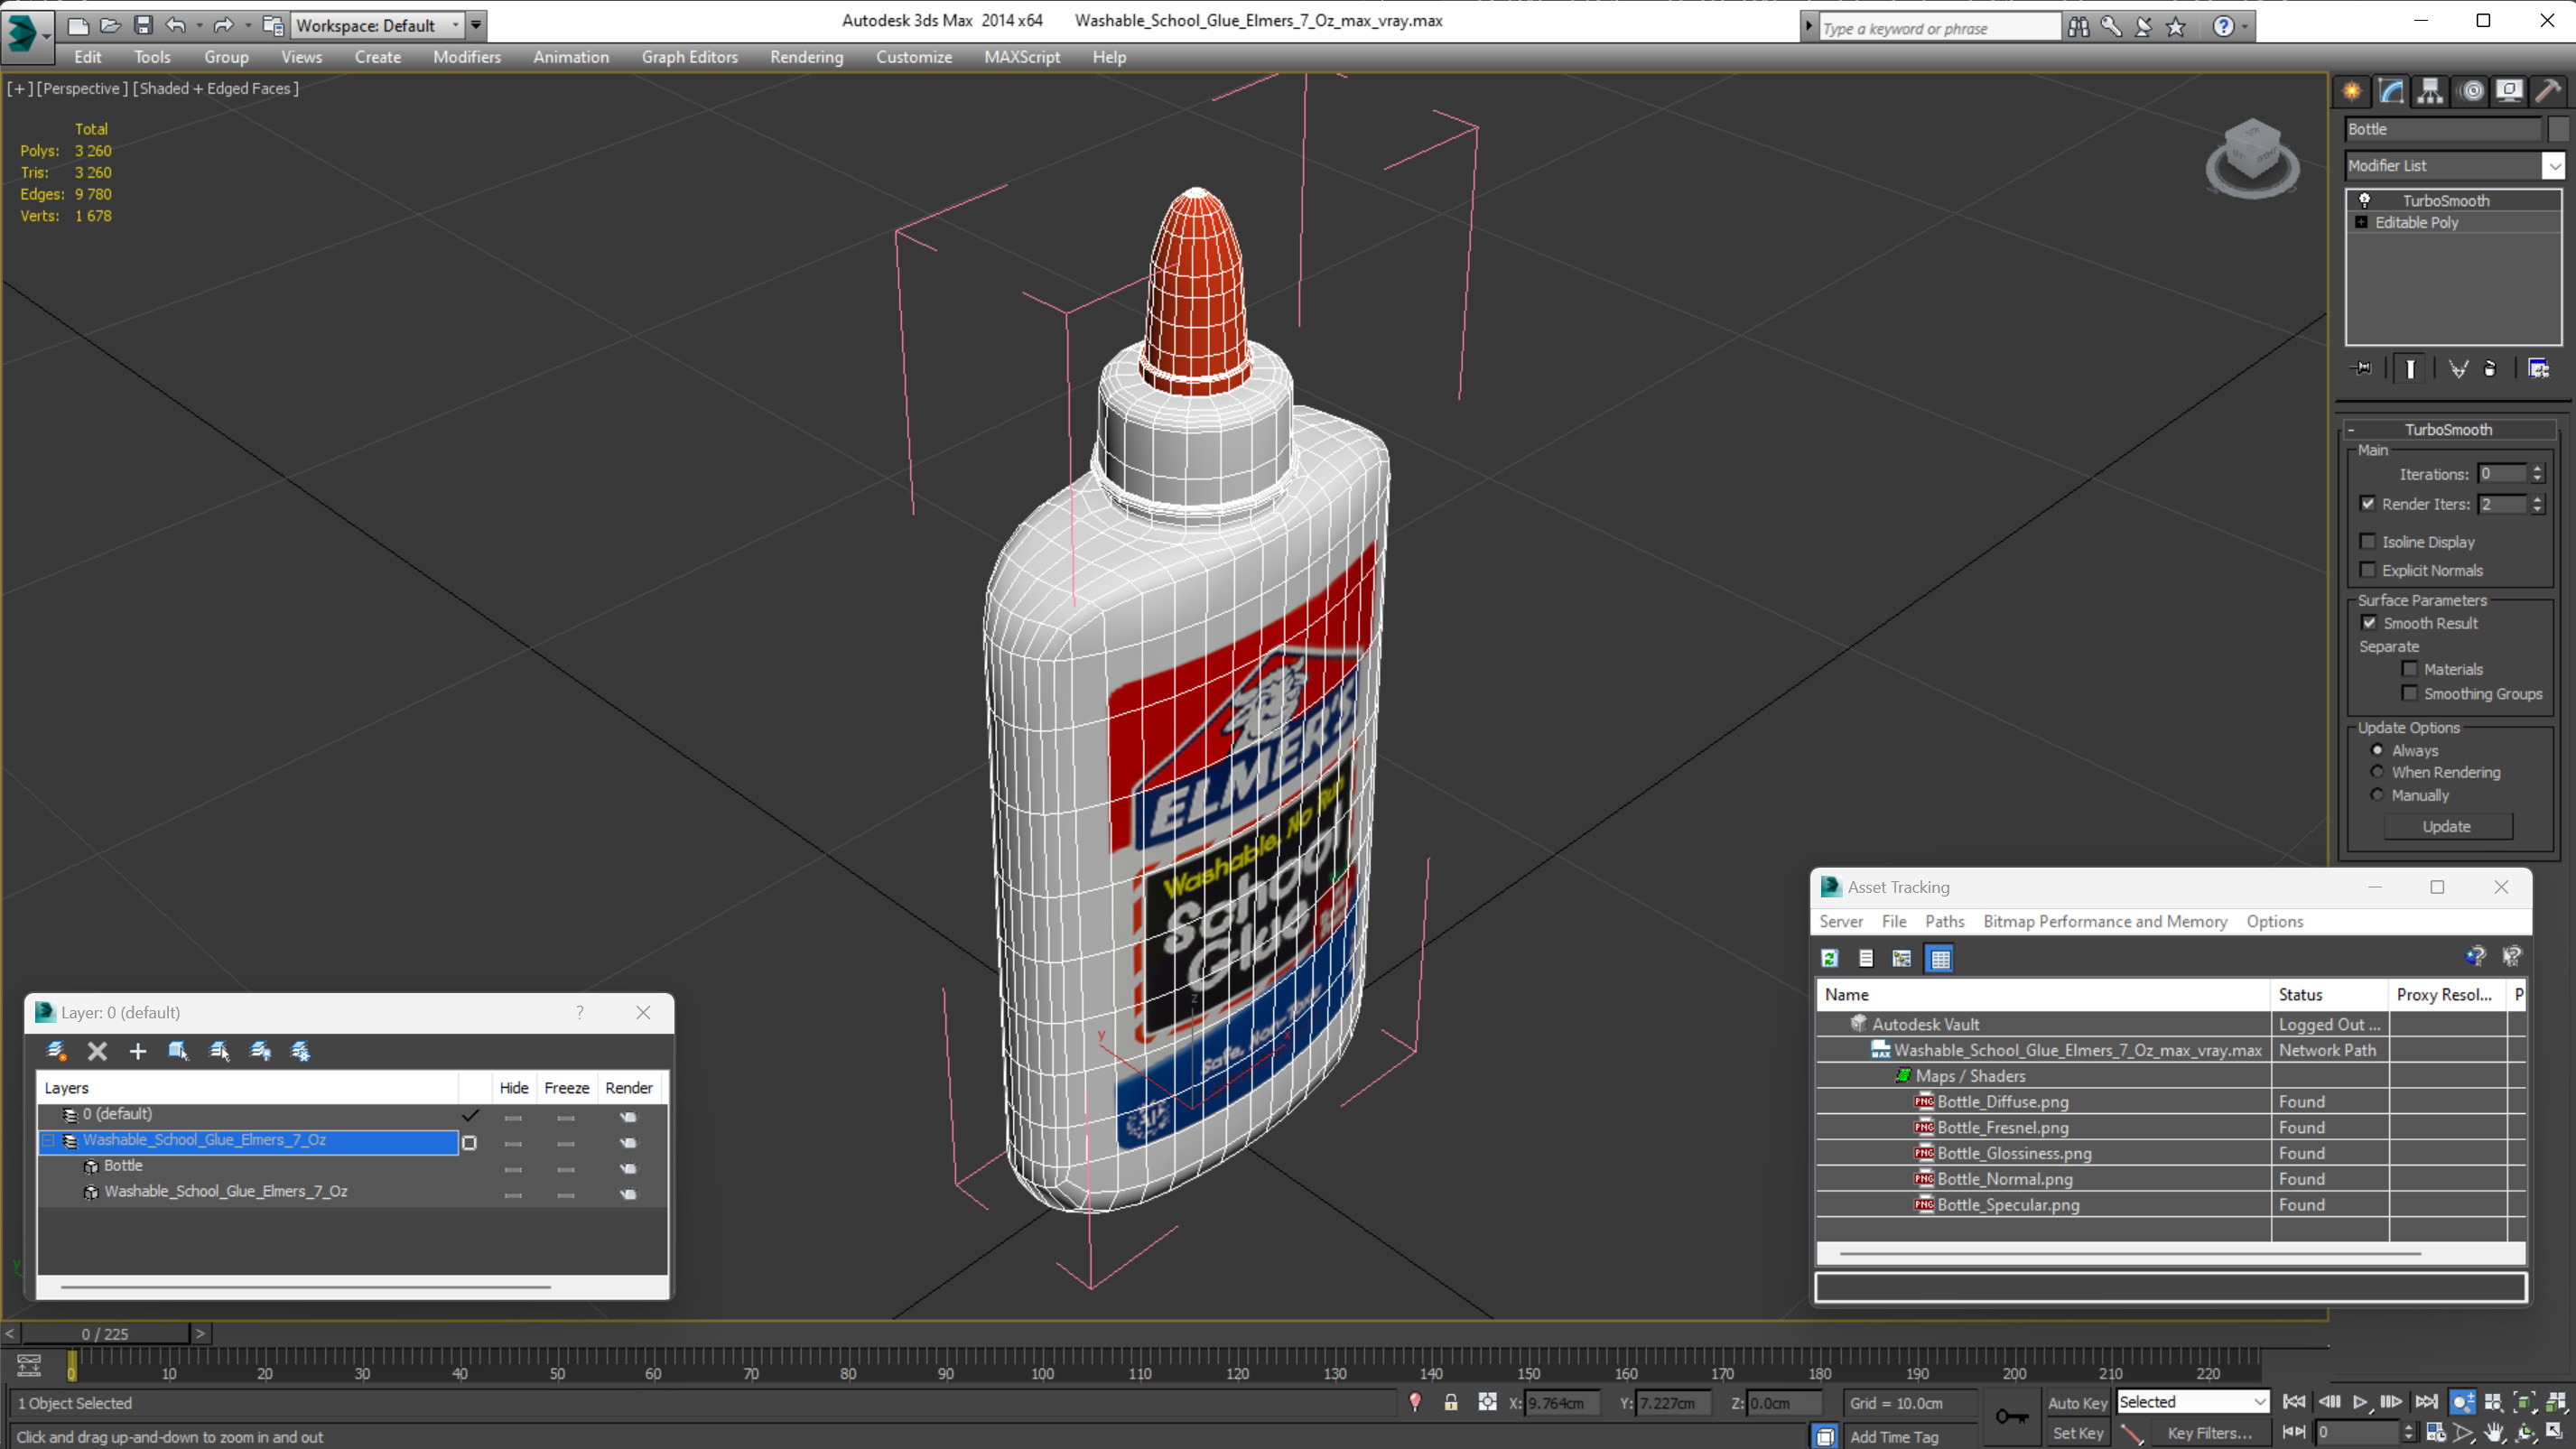Screen dimensions: 2576x1449
Task: Open Key Filters dialog button
Action: pos(2209,1432)
